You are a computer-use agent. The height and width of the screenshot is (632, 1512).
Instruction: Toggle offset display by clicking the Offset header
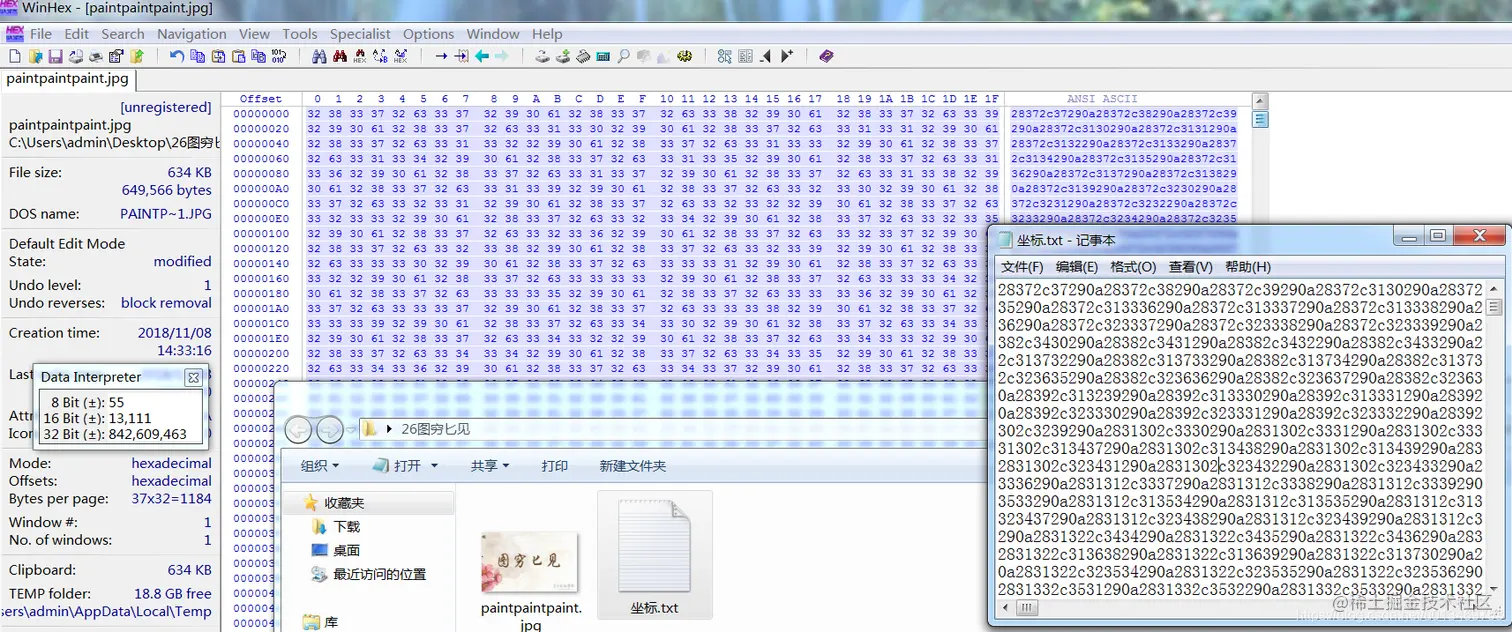(260, 98)
